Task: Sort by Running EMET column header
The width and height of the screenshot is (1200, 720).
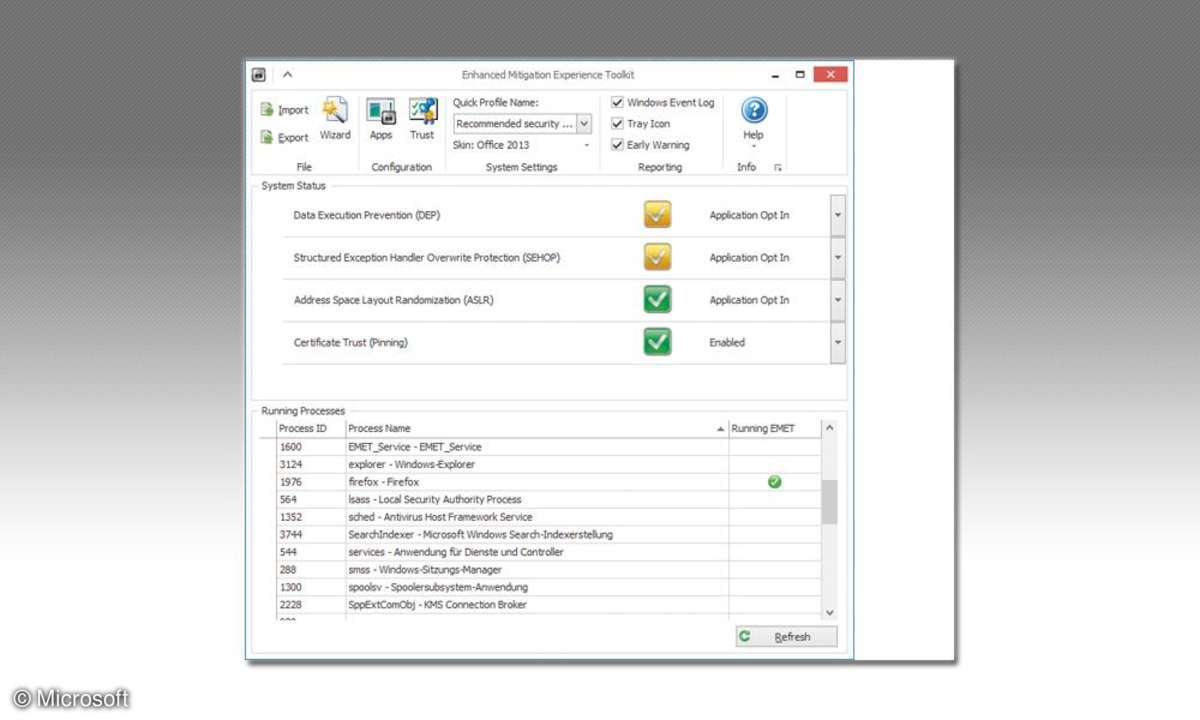Action: (774, 428)
